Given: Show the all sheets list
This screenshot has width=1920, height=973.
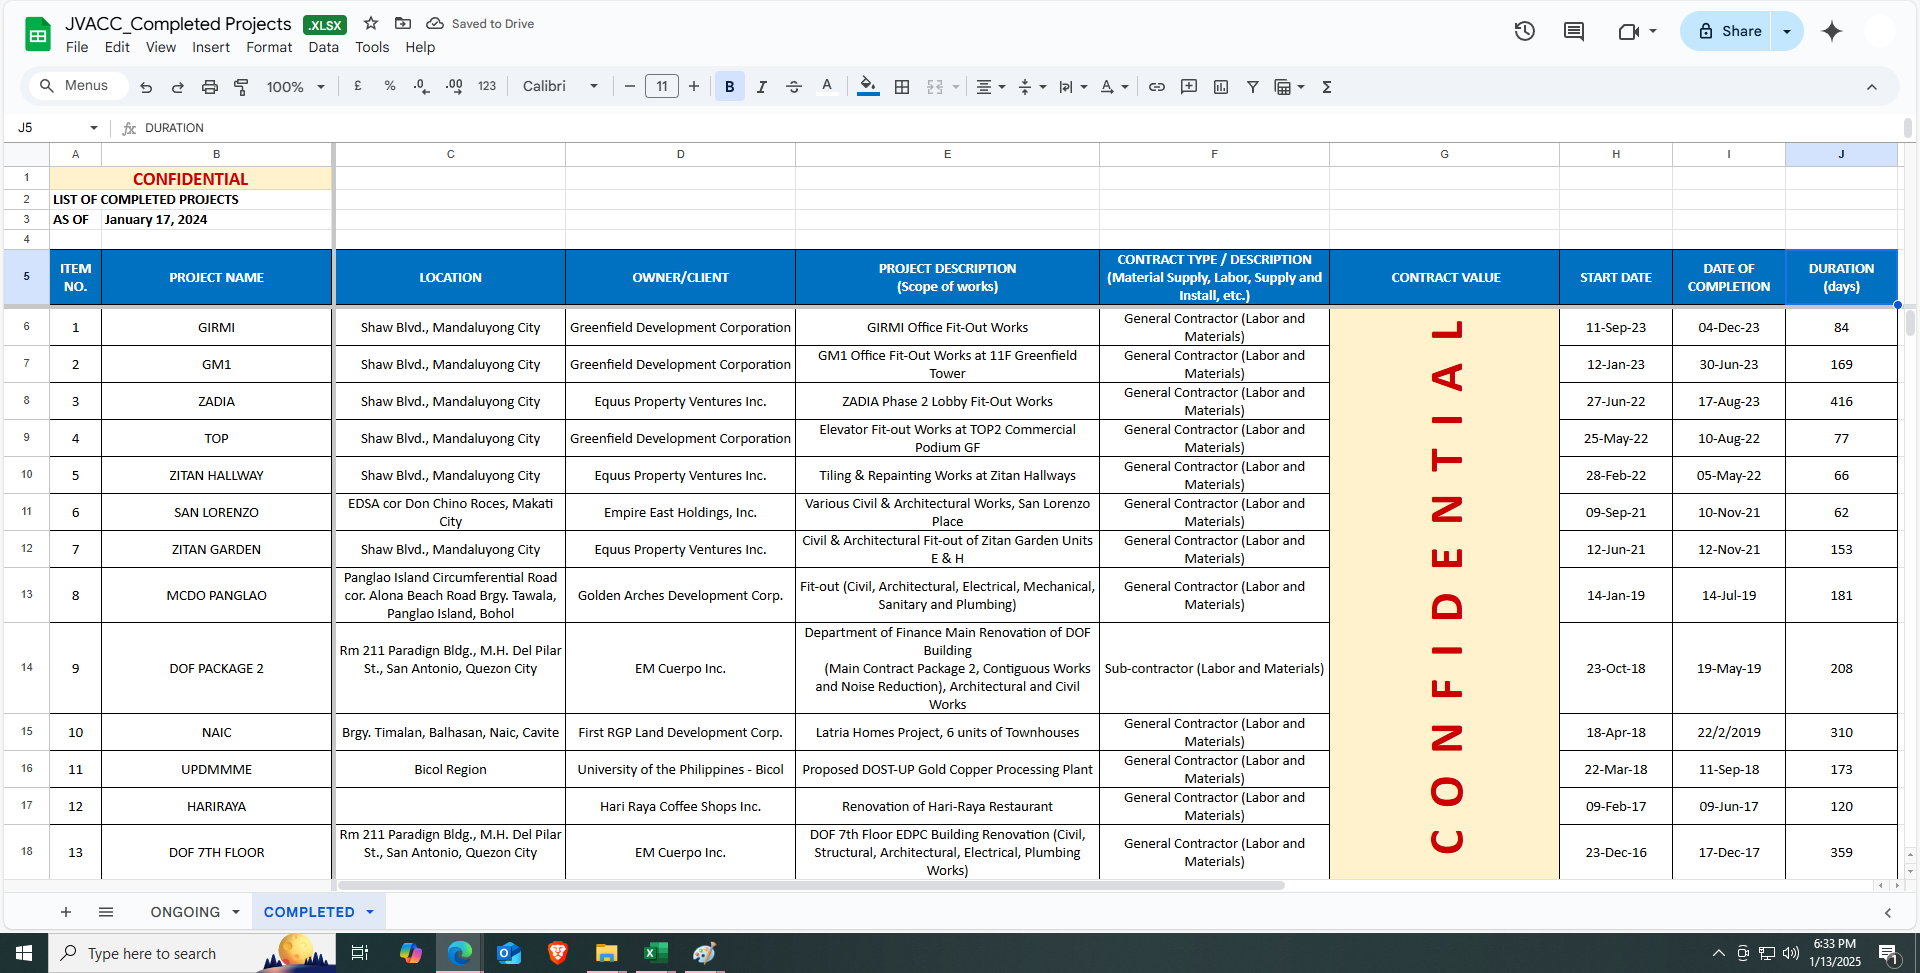Looking at the screenshot, I should (x=106, y=912).
